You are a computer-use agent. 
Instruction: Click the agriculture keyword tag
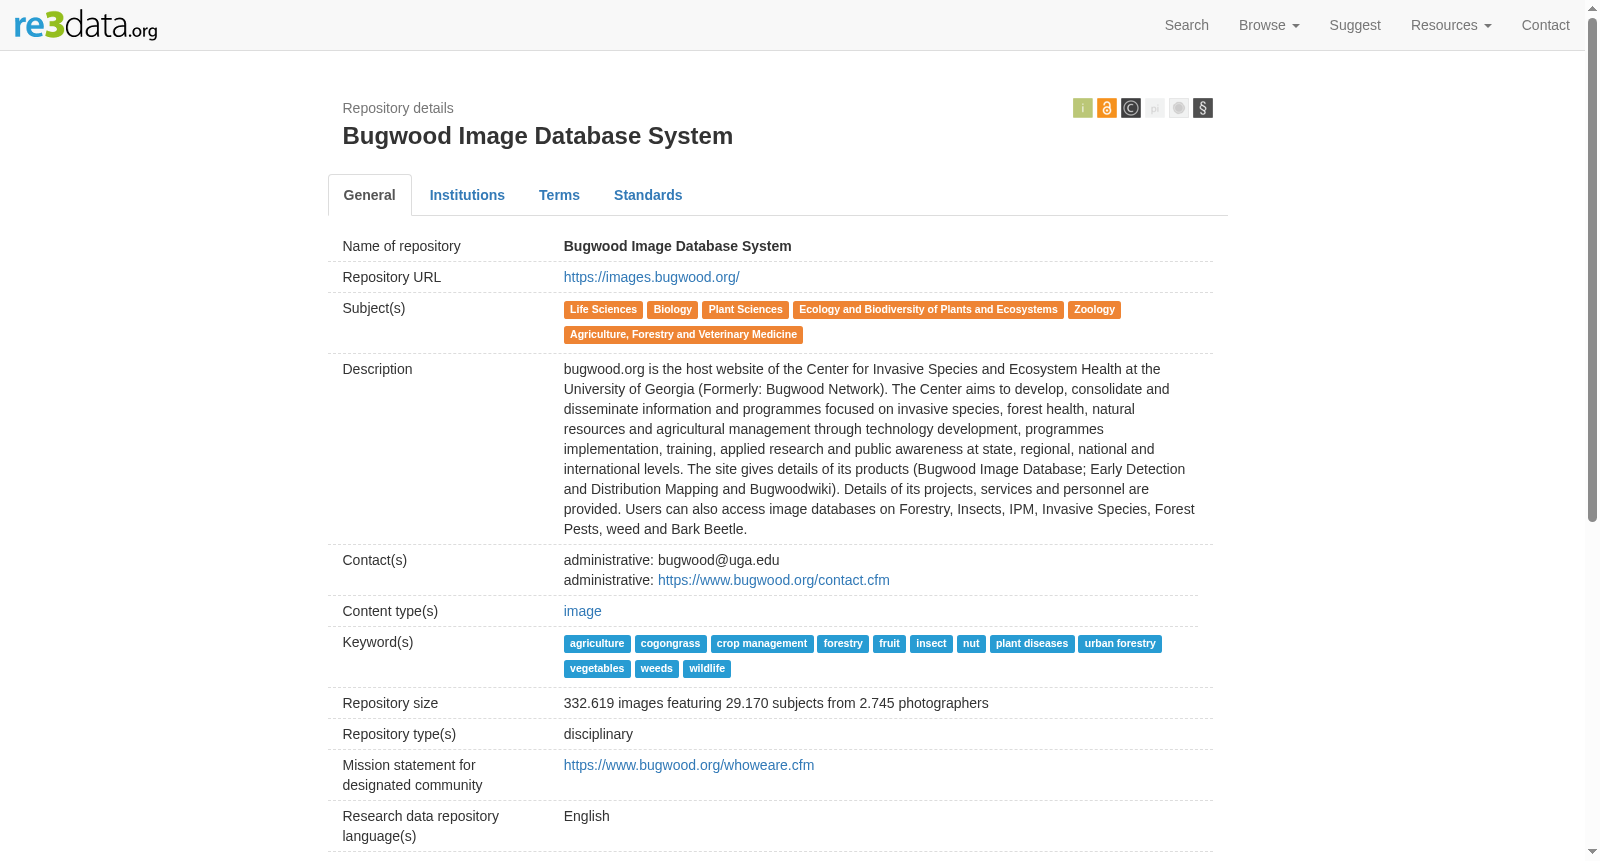[597, 644]
